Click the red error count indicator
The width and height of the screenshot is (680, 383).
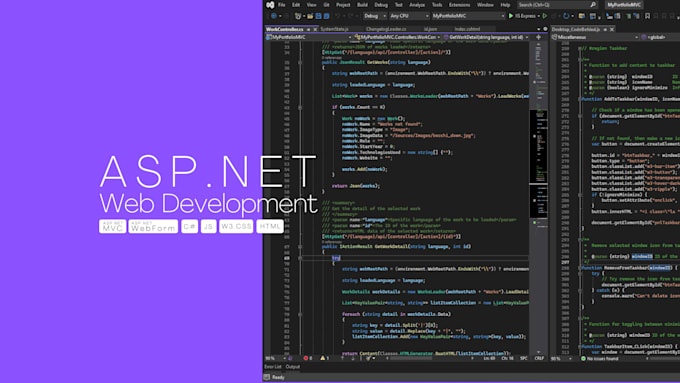pos(308,358)
